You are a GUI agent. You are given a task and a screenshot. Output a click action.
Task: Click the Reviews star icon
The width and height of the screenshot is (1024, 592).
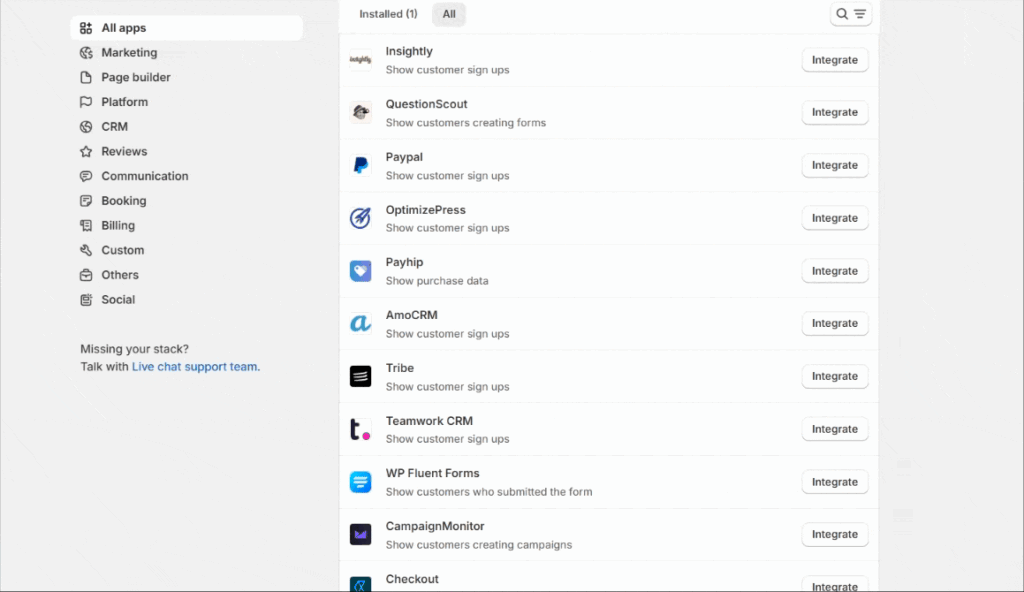pos(86,152)
